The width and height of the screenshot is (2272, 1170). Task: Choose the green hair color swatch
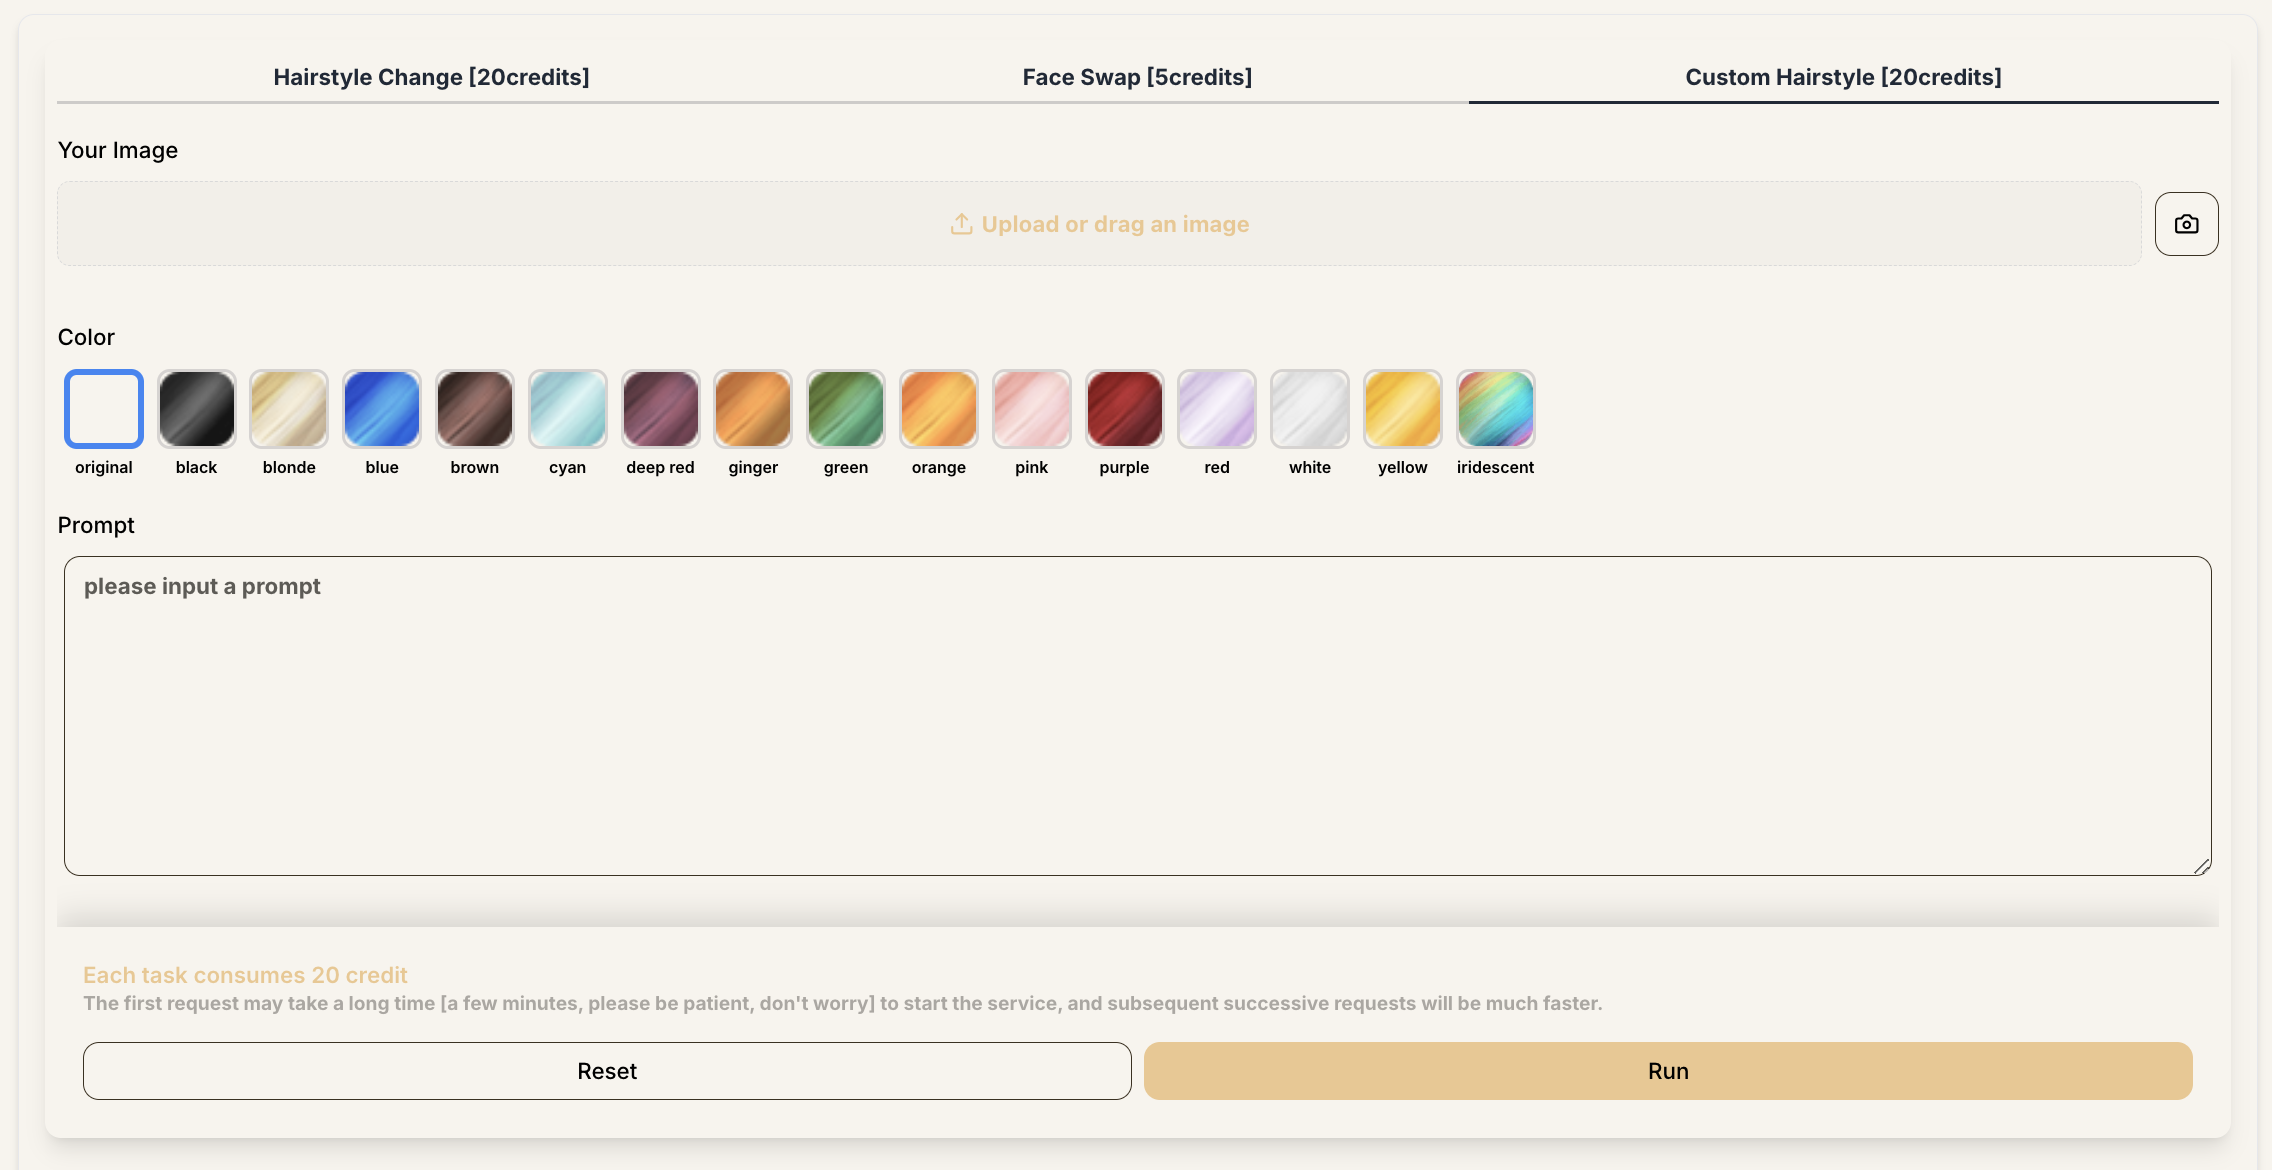pyautogui.click(x=846, y=409)
